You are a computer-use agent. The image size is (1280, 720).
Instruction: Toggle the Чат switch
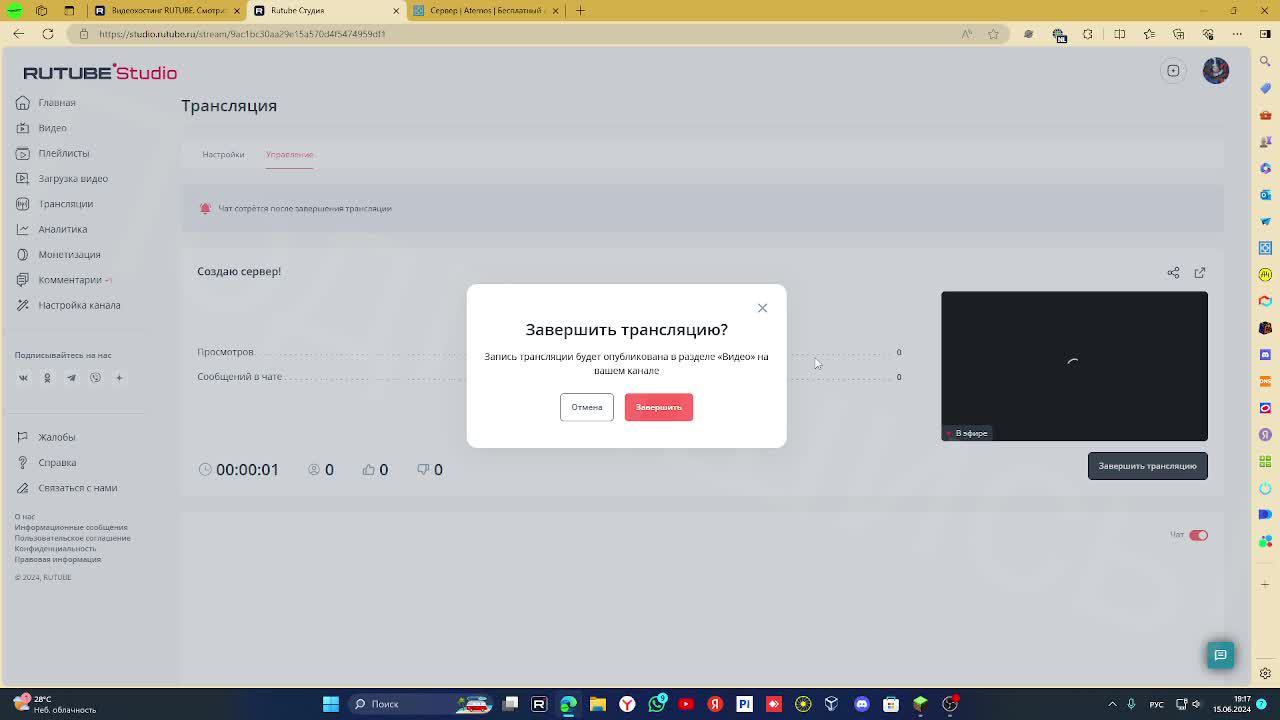pos(1198,535)
